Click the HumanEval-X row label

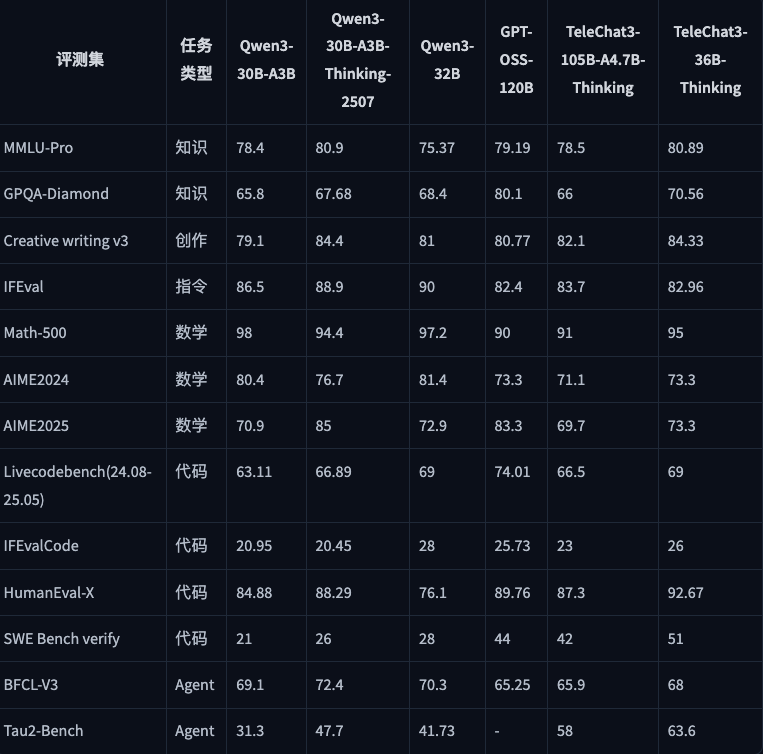click(49, 592)
